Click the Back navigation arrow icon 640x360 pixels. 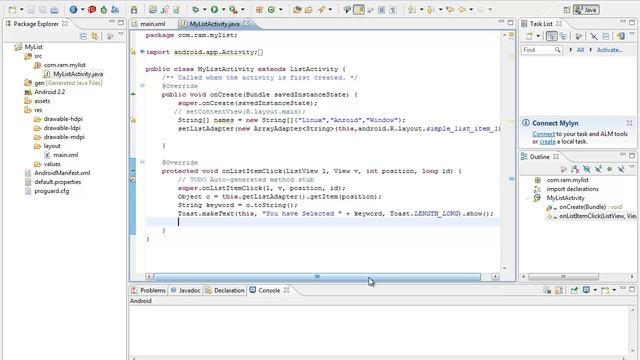point(462,9)
